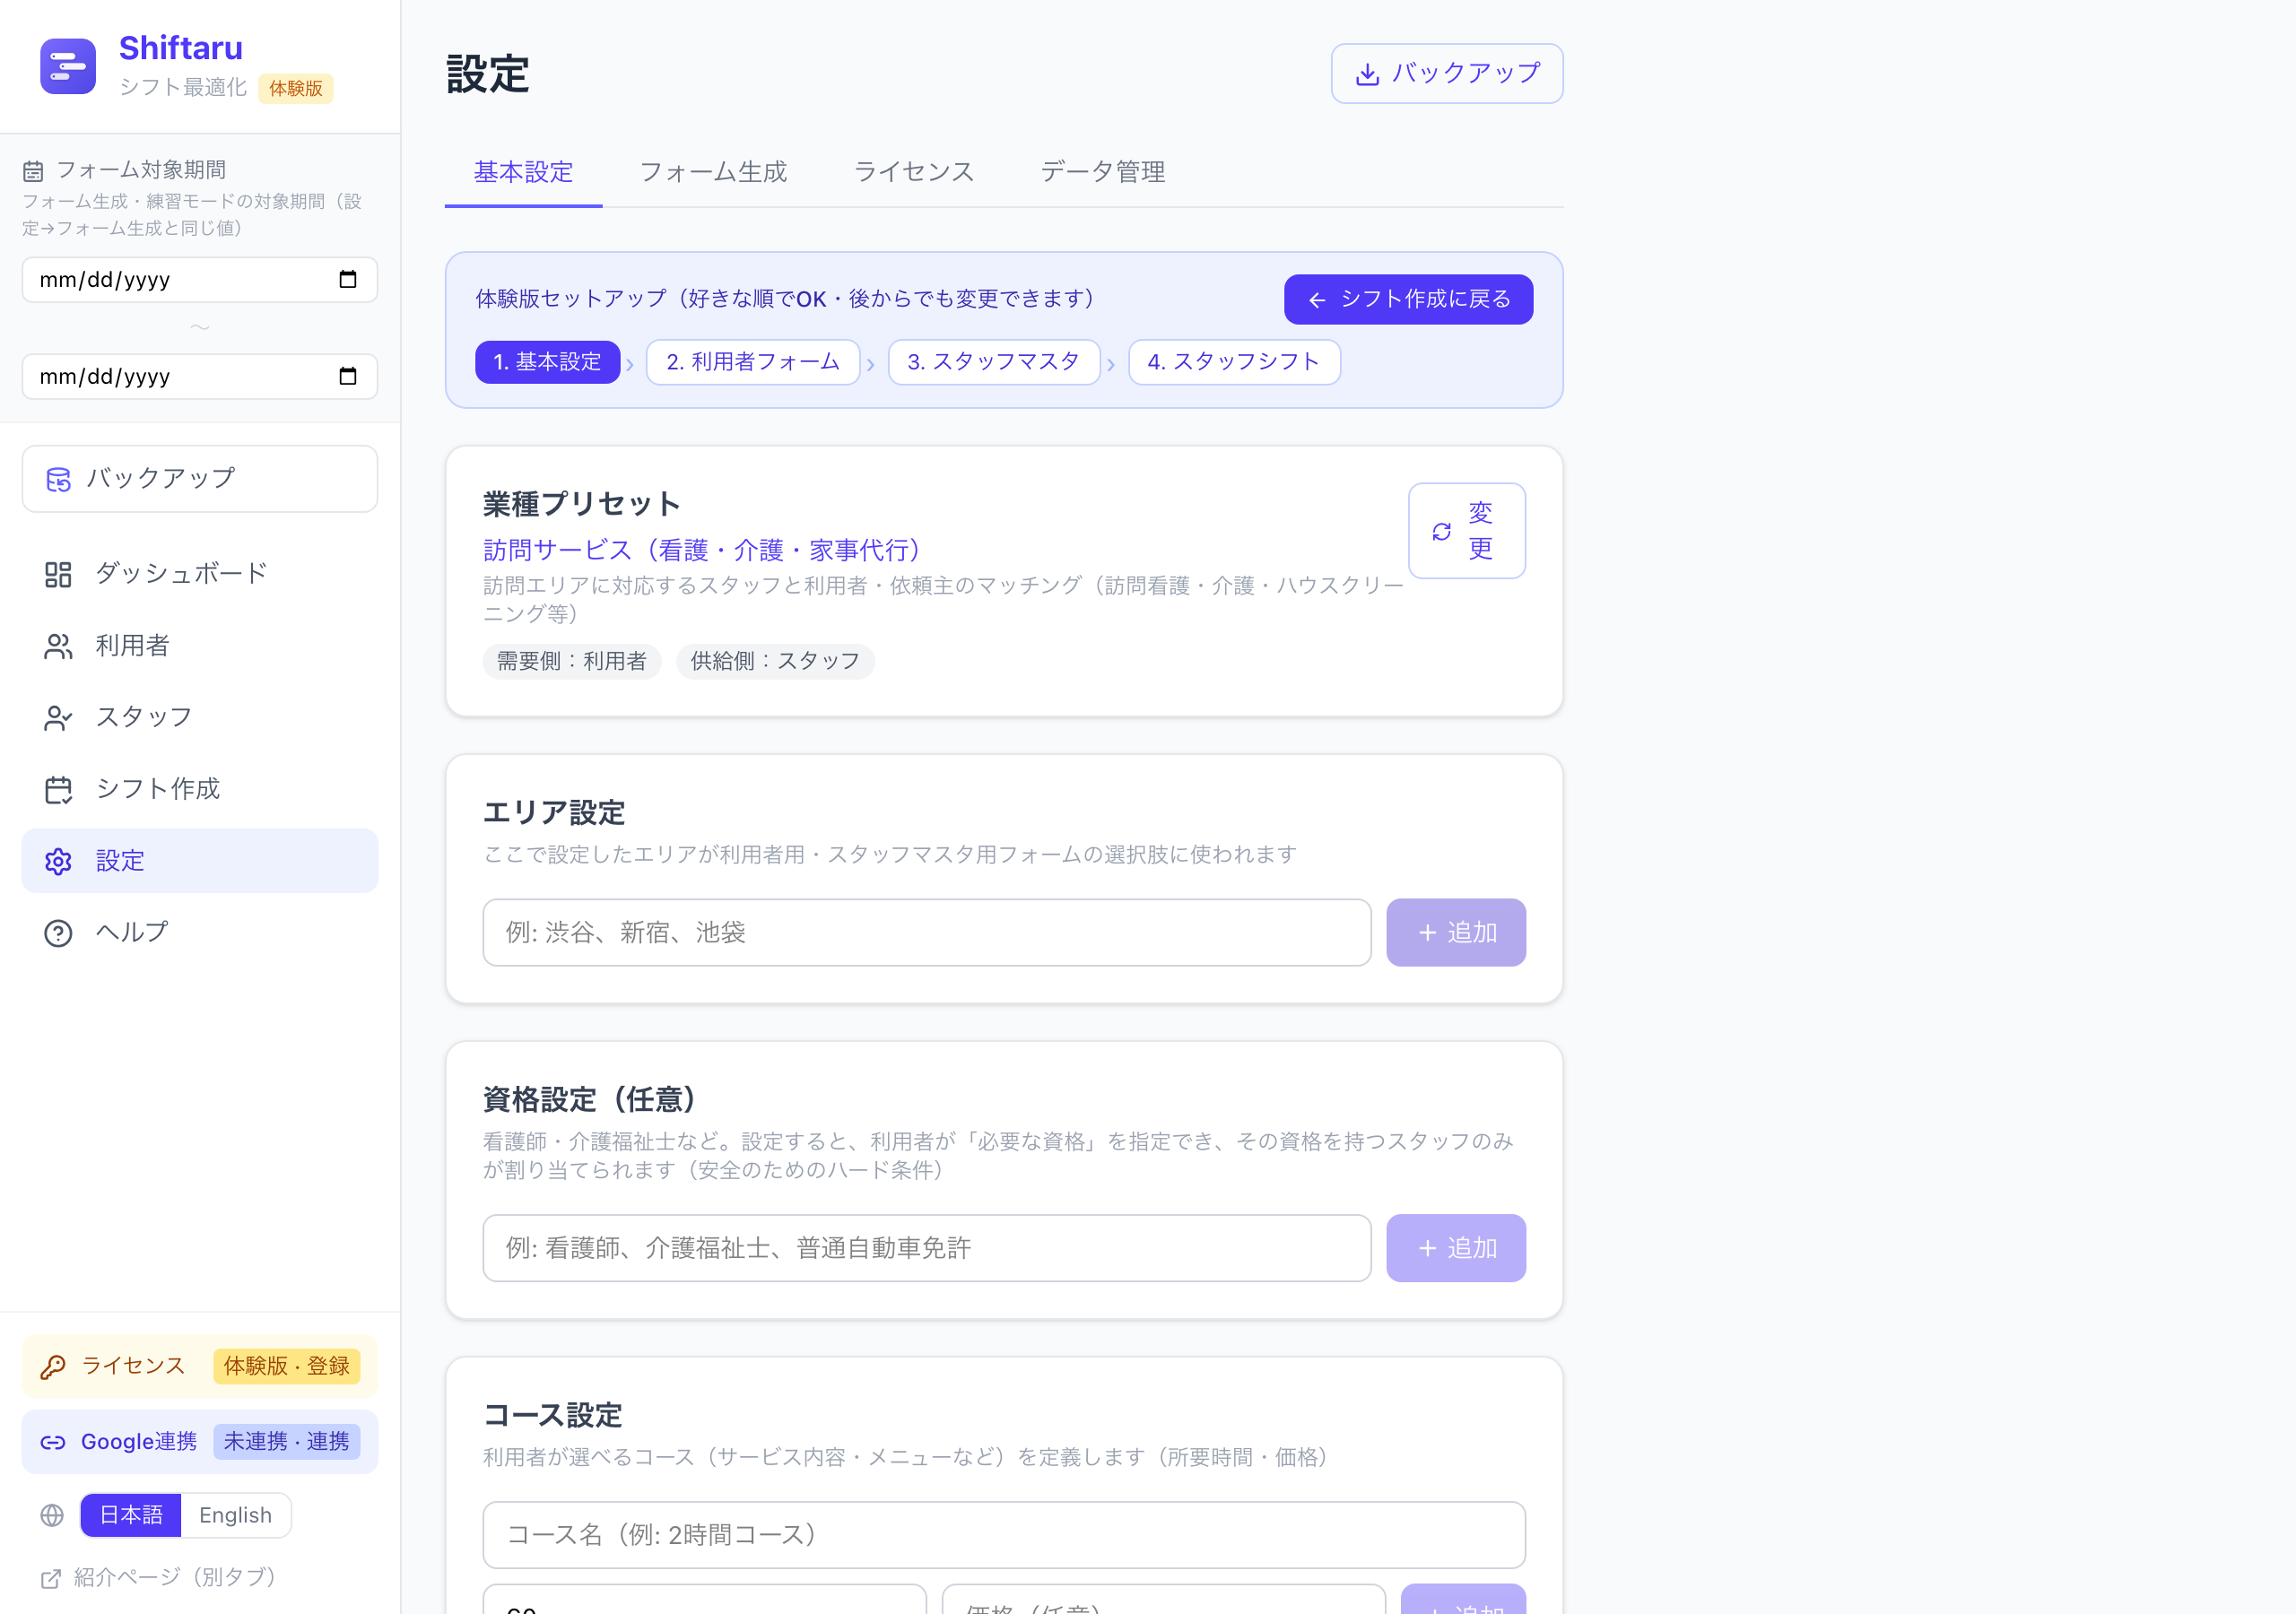Click the external link icon for 紹介ページ

pyautogui.click(x=51, y=1578)
